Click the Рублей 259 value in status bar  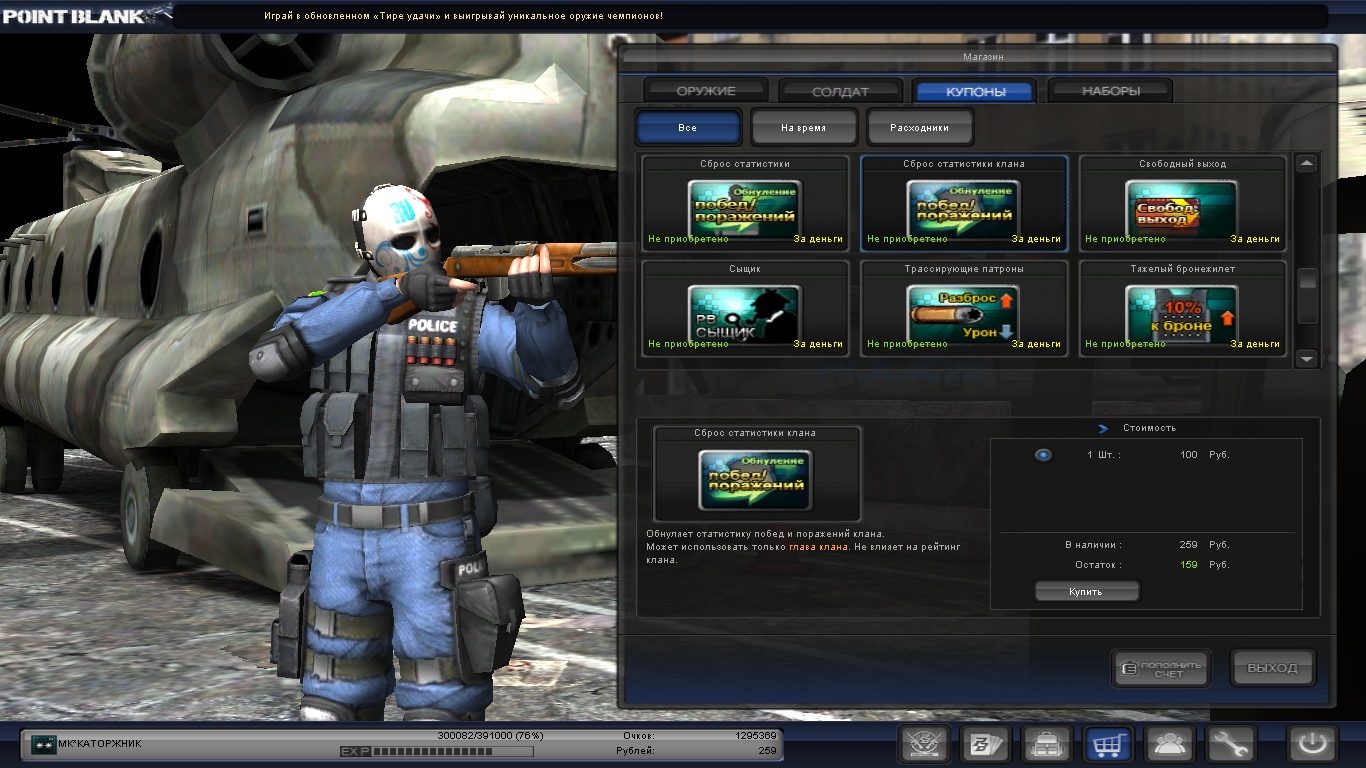767,750
